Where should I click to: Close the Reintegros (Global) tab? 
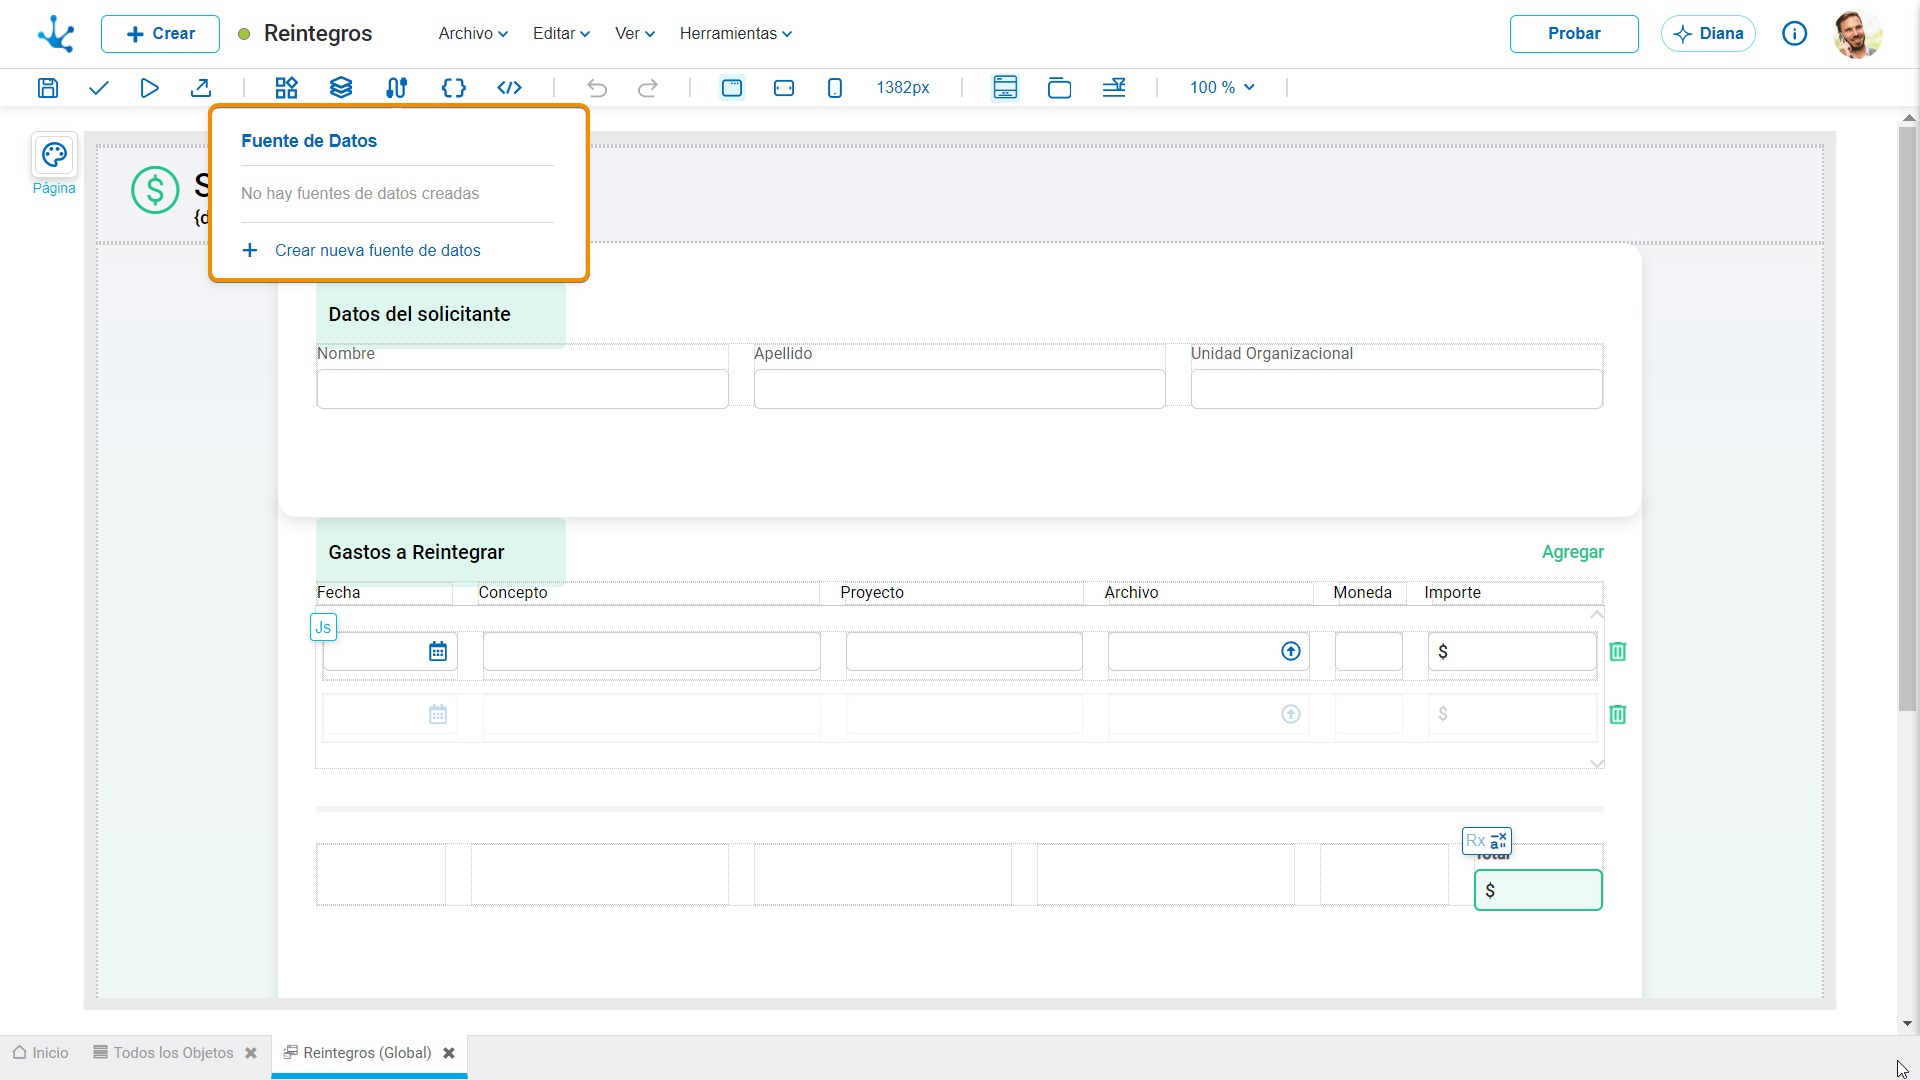(x=449, y=1053)
